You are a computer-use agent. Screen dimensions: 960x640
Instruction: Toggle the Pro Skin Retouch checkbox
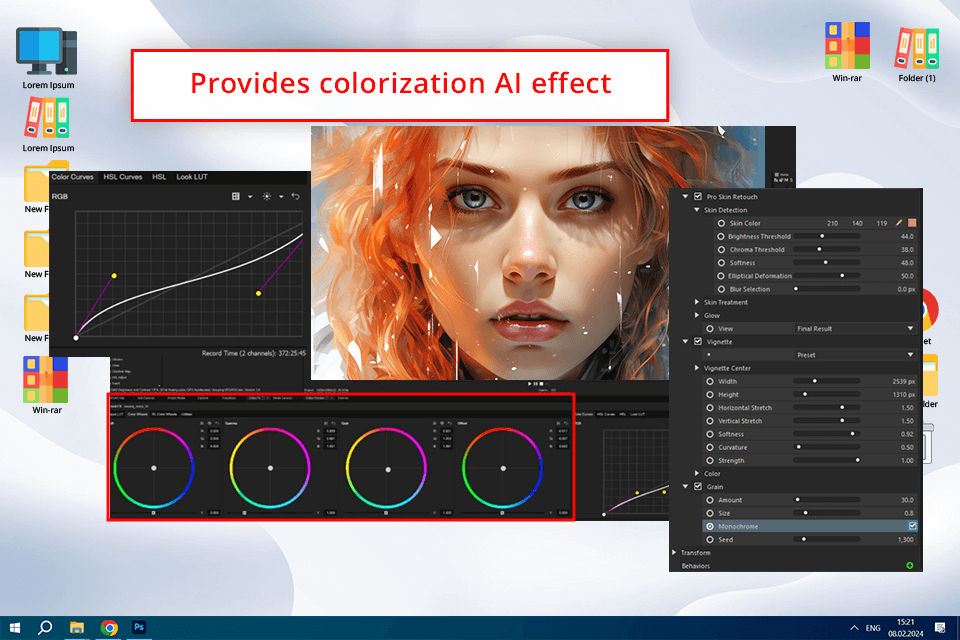tap(698, 197)
